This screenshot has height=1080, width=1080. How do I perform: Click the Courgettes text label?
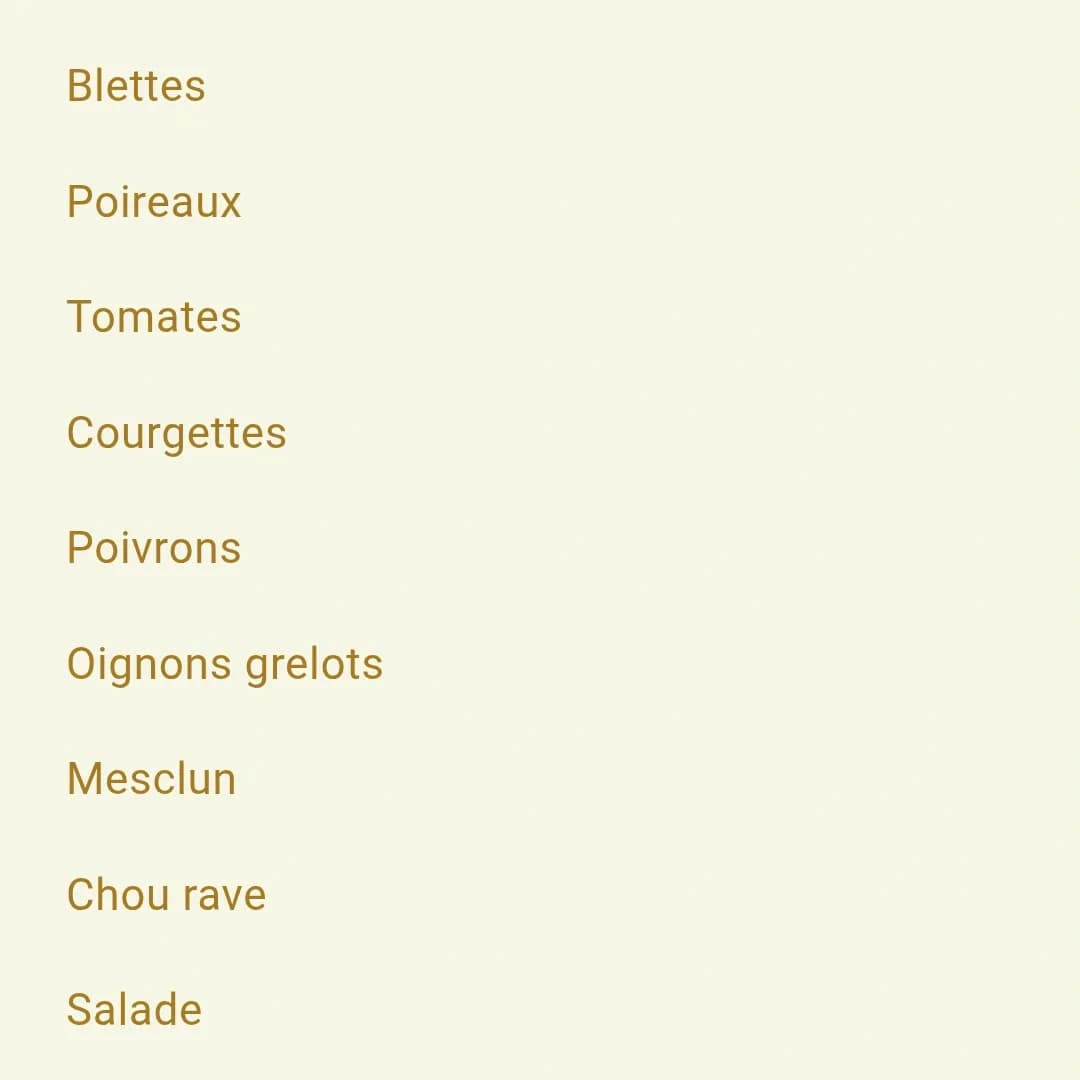(x=176, y=433)
